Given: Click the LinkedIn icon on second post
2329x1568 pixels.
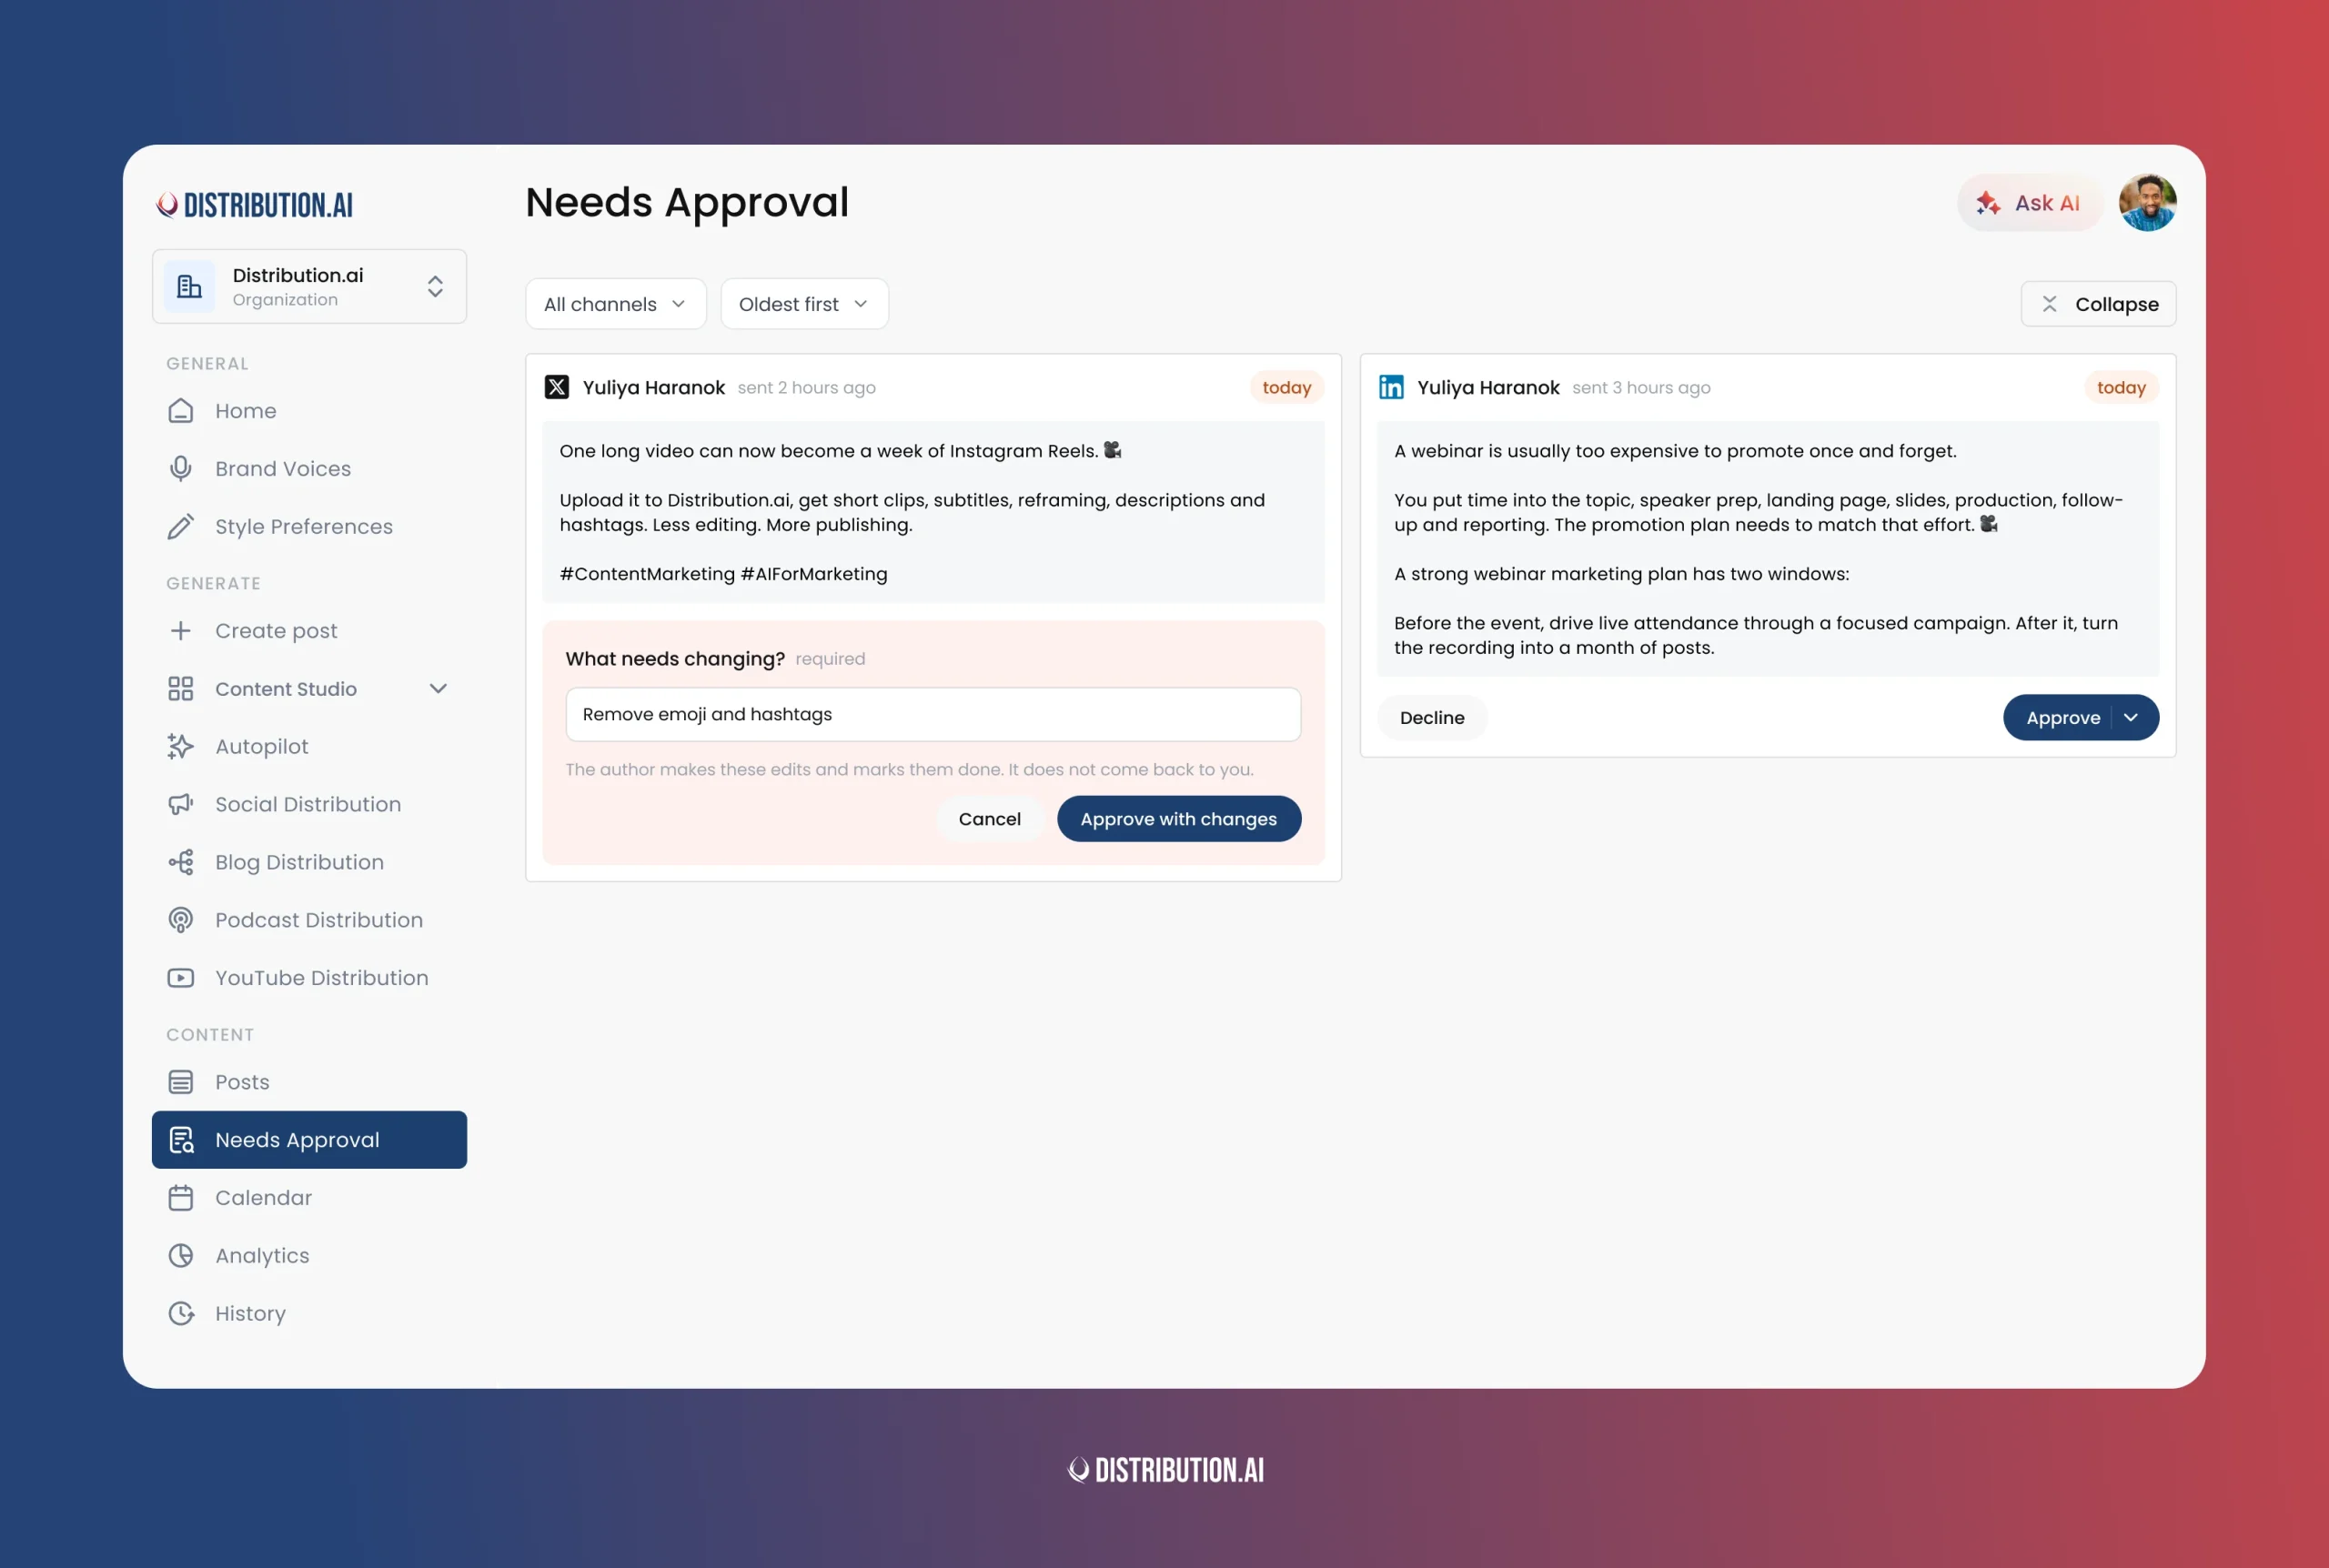Looking at the screenshot, I should tap(1392, 387).
